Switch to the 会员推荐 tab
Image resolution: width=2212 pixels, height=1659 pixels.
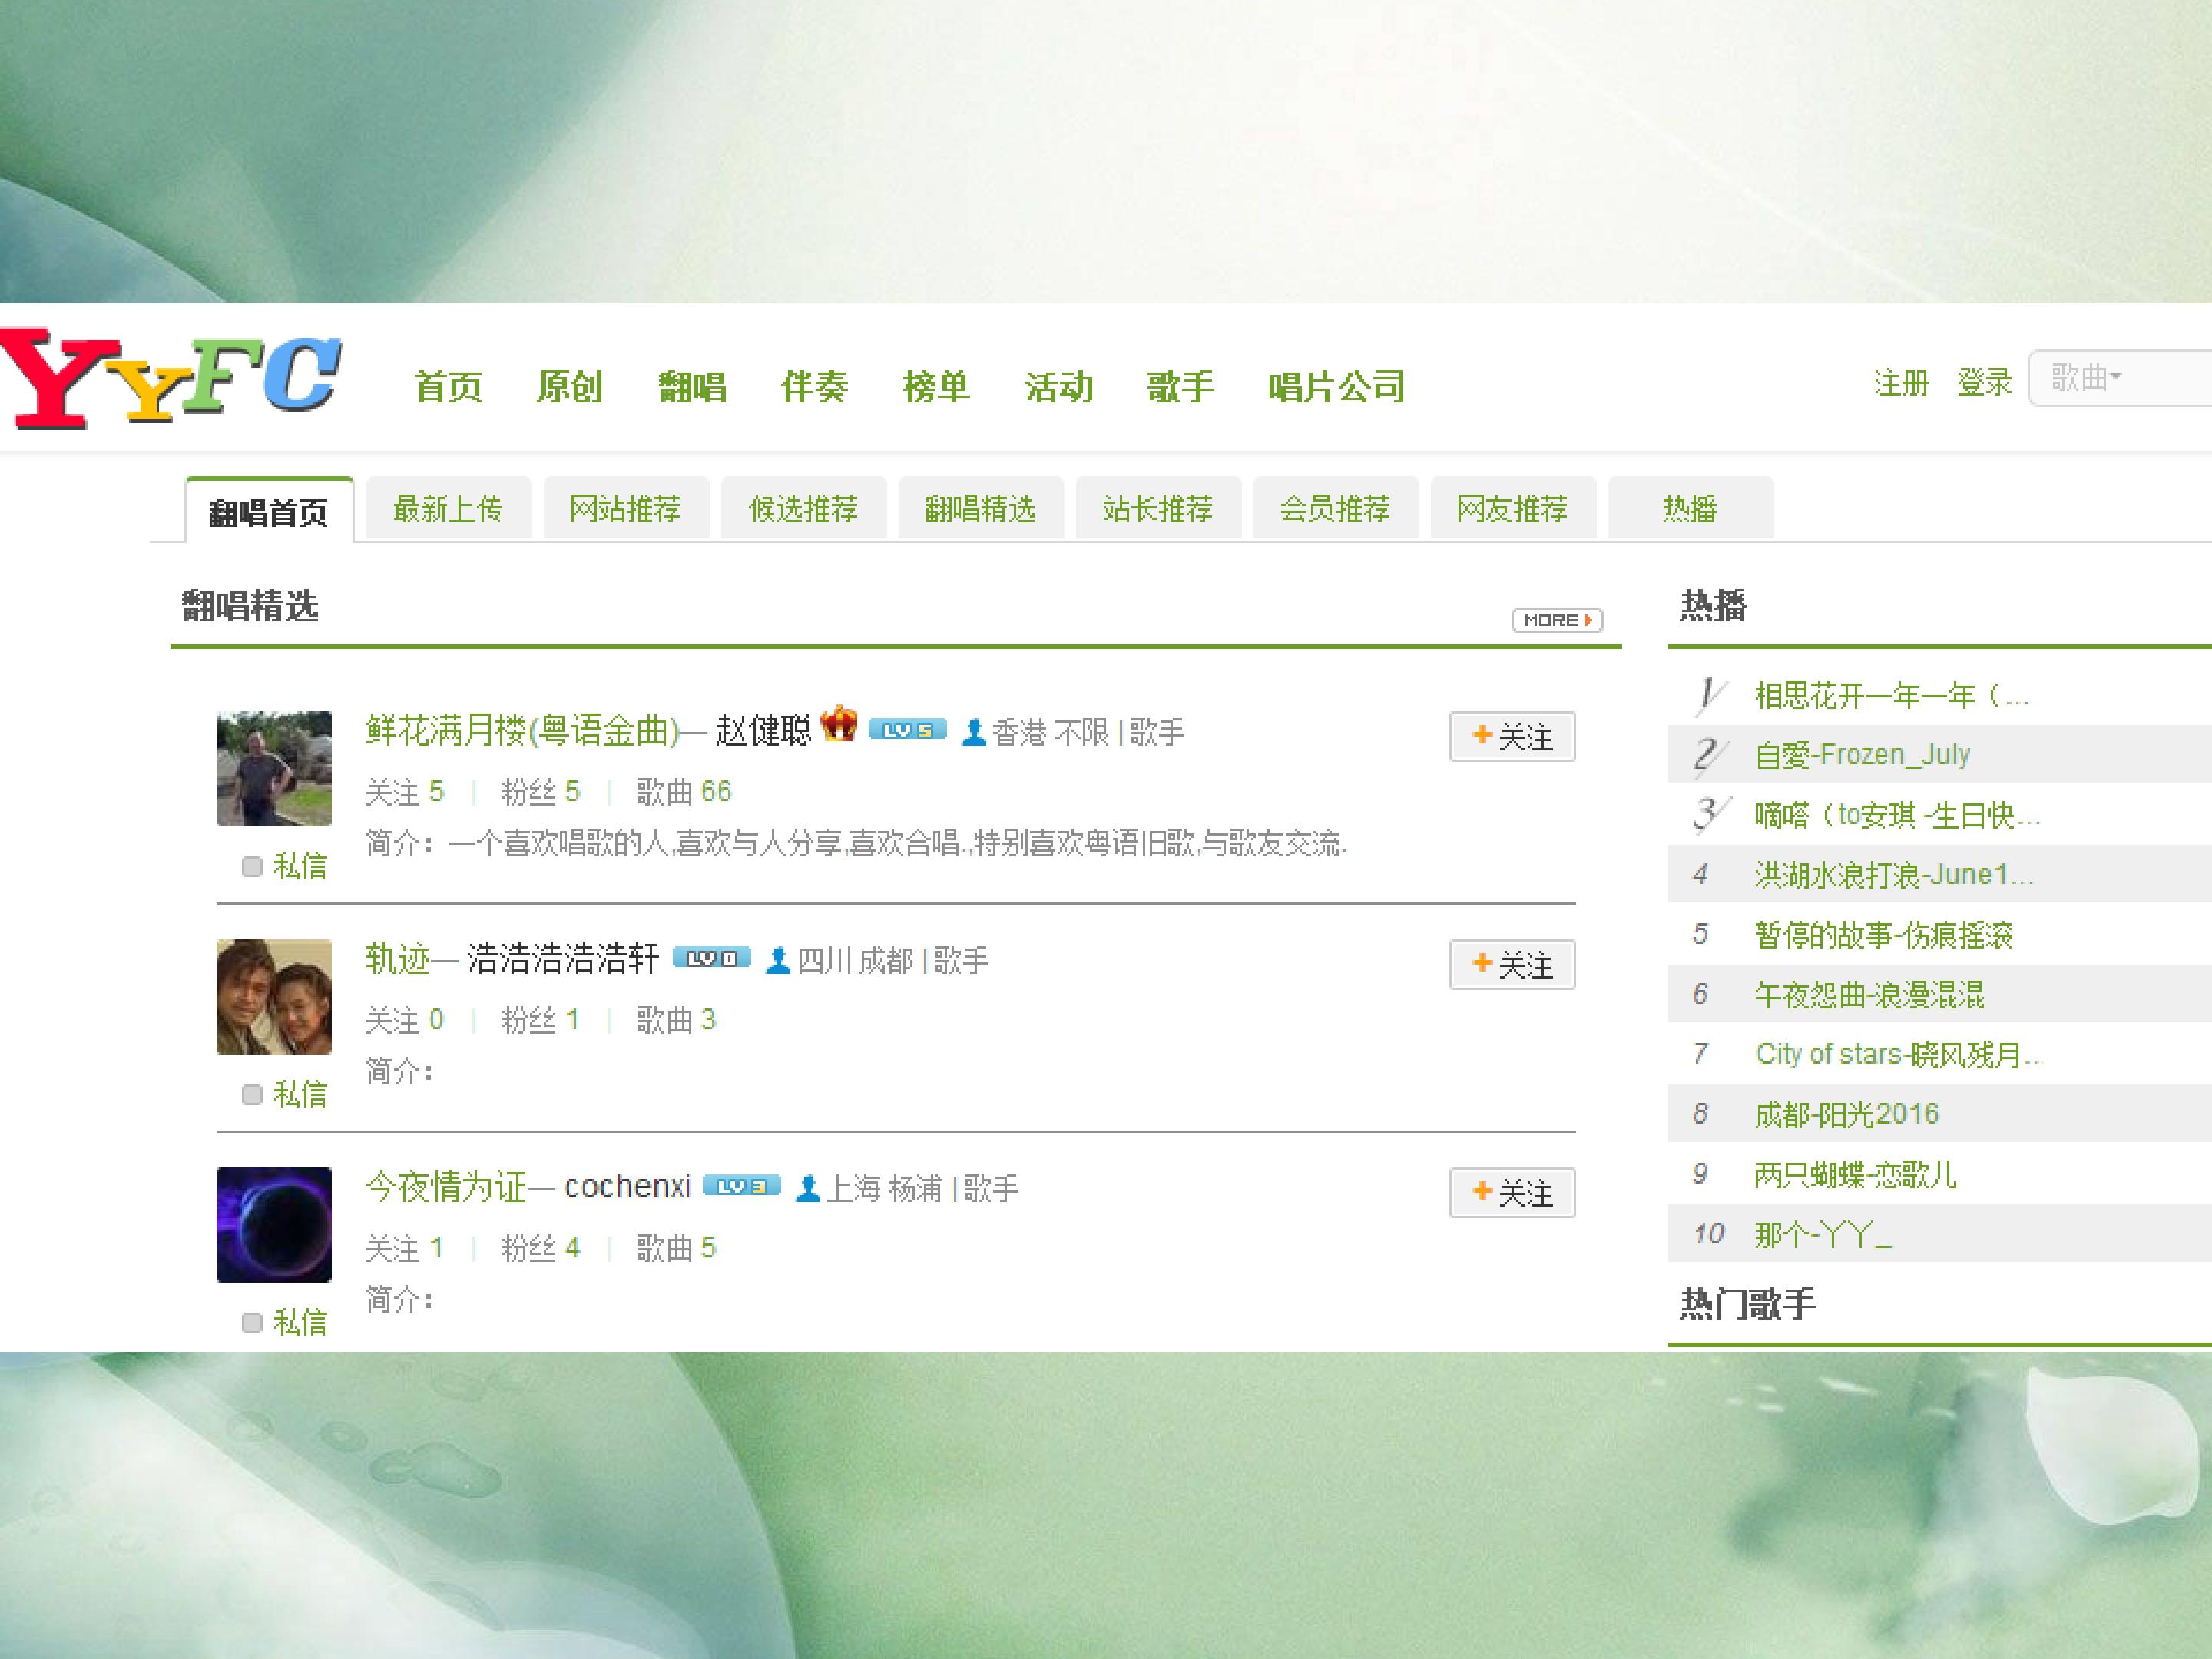[1336, 509]
